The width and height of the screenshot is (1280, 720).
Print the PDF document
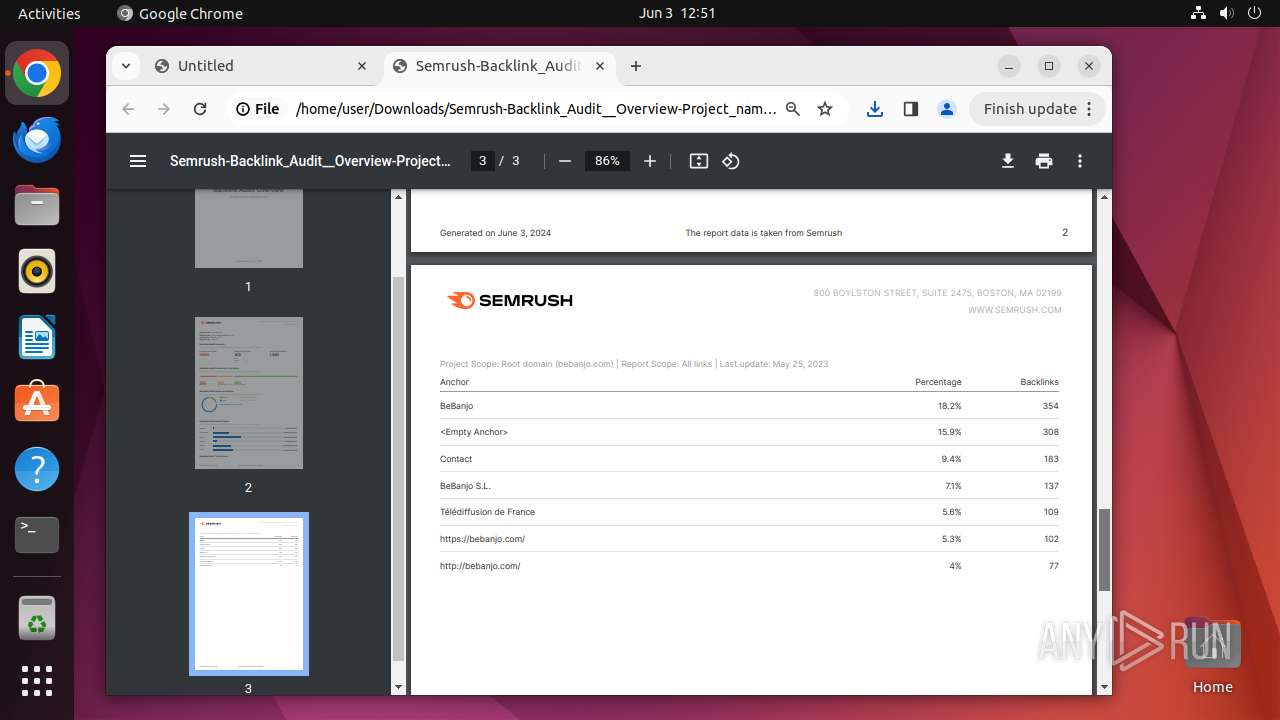tap(1044, 161)
